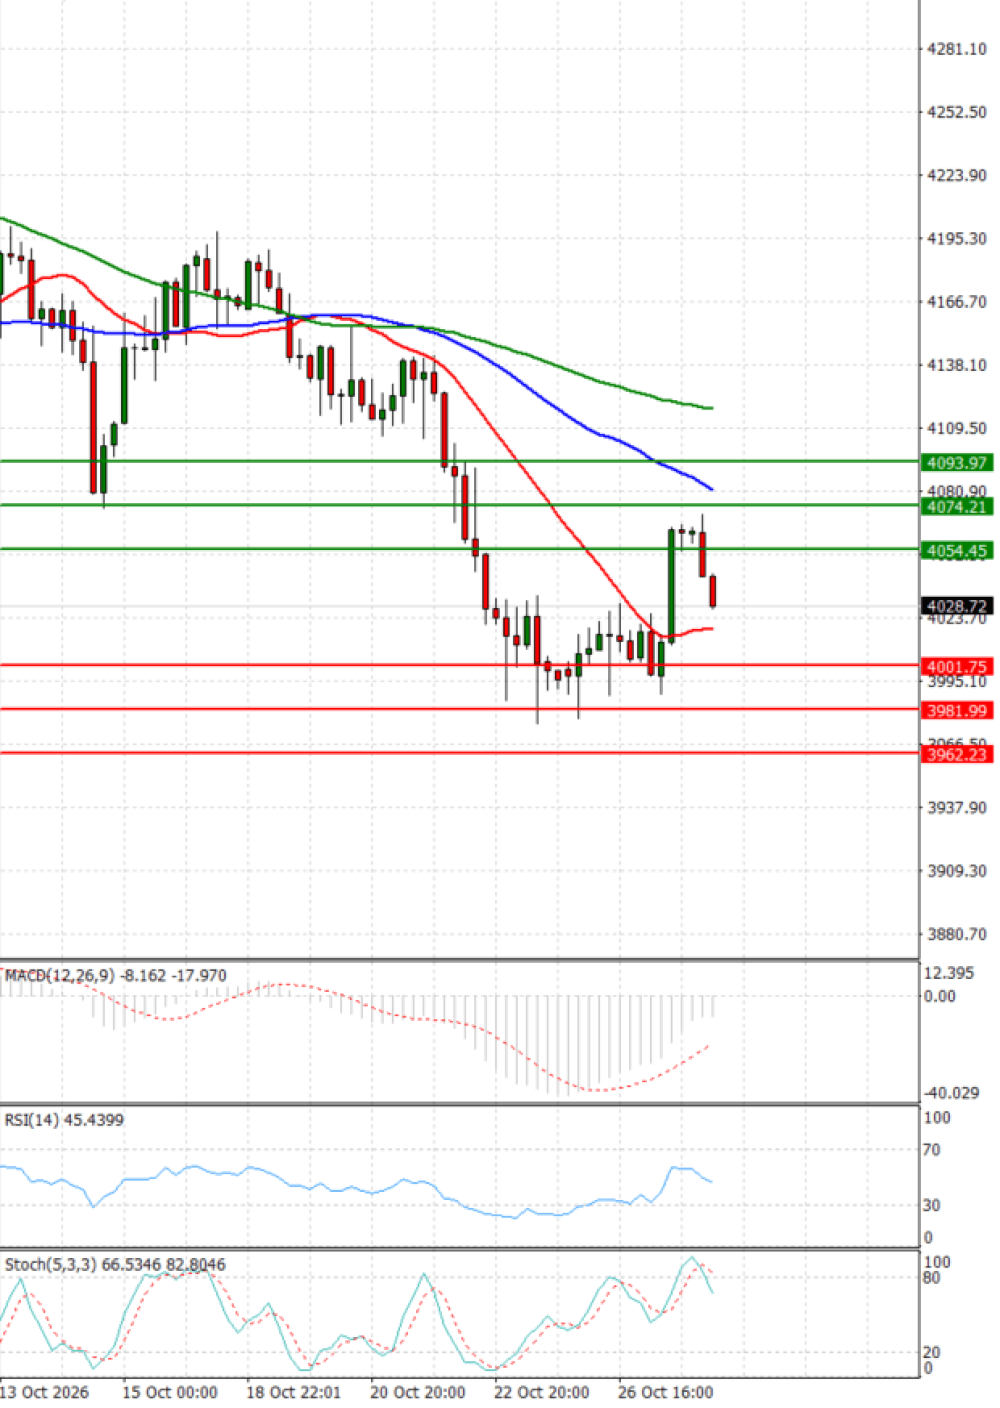Click the 4093.97 resistance level label

(x=956, y=463)
